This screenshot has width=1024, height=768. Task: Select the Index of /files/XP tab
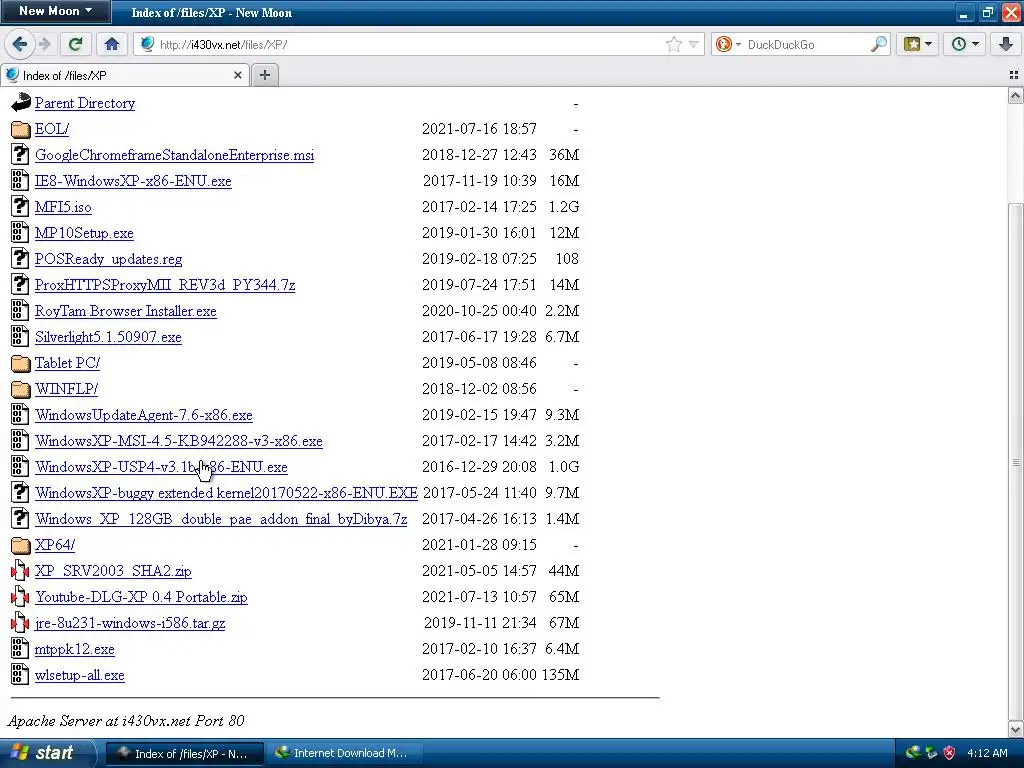(x=124, y=75)
